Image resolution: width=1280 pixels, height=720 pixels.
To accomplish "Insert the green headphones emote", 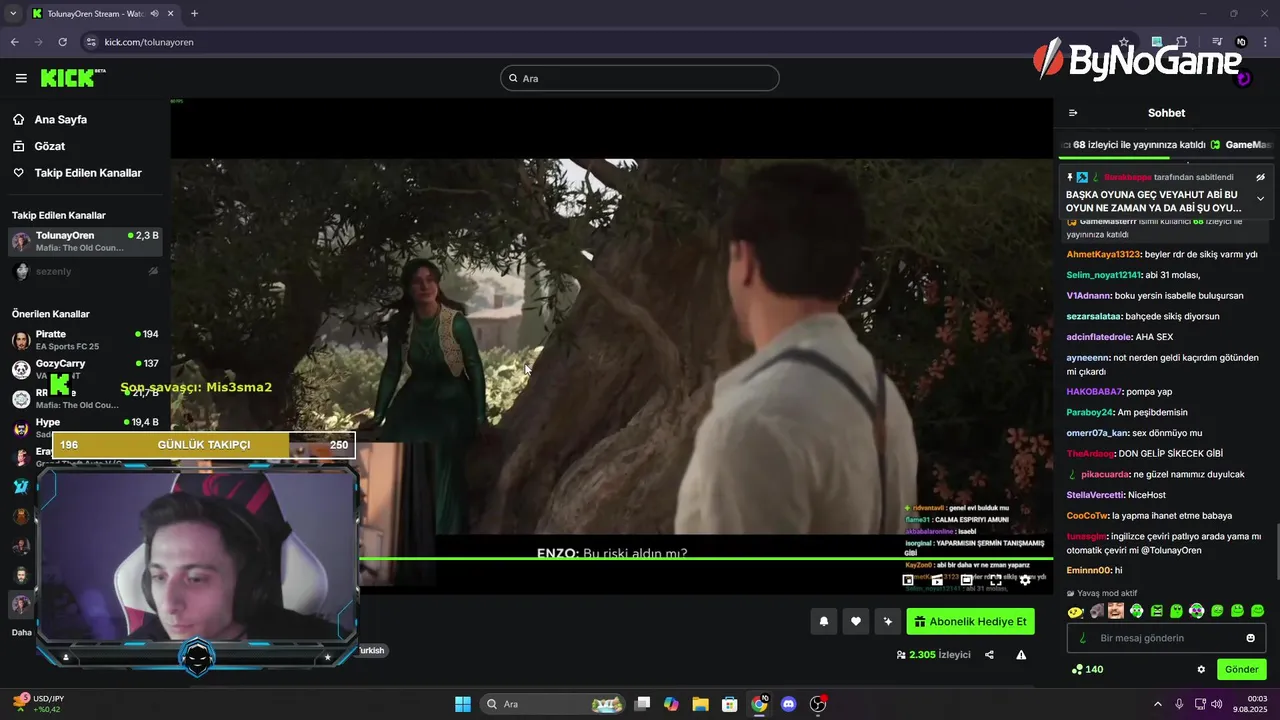I will [1136, 611].
